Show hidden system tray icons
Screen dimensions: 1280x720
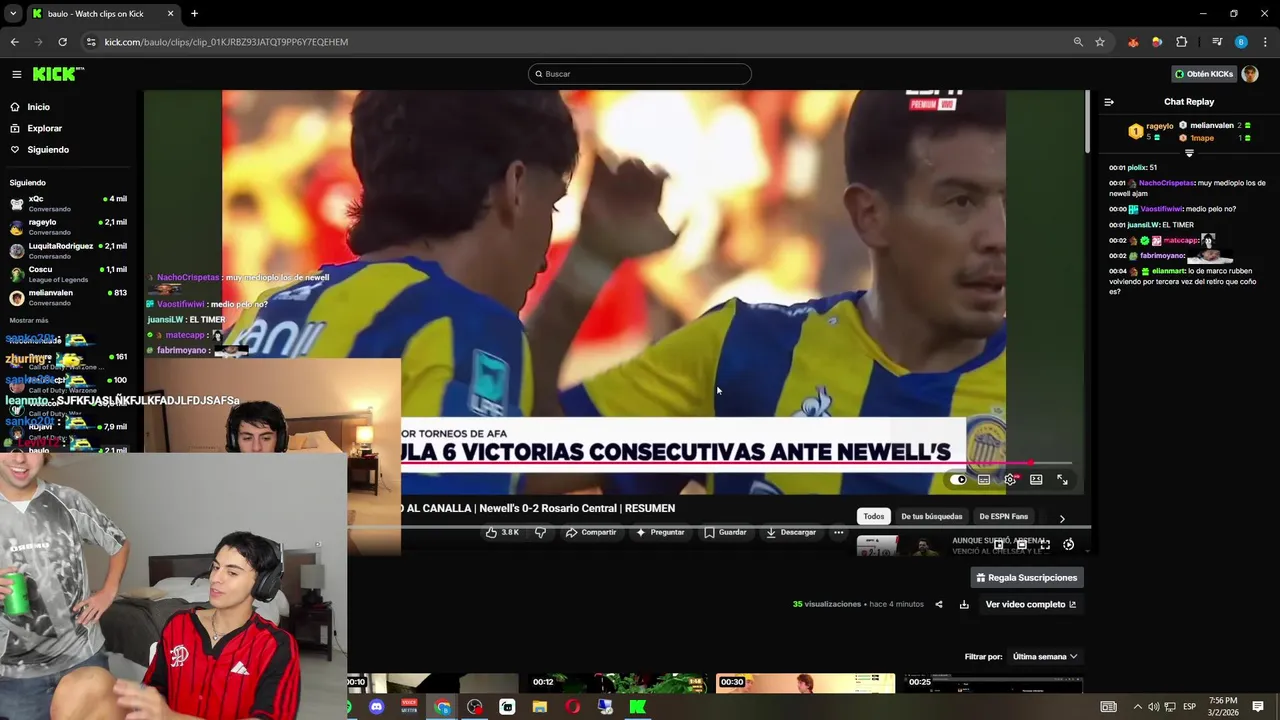click(x=1137, y=707)
